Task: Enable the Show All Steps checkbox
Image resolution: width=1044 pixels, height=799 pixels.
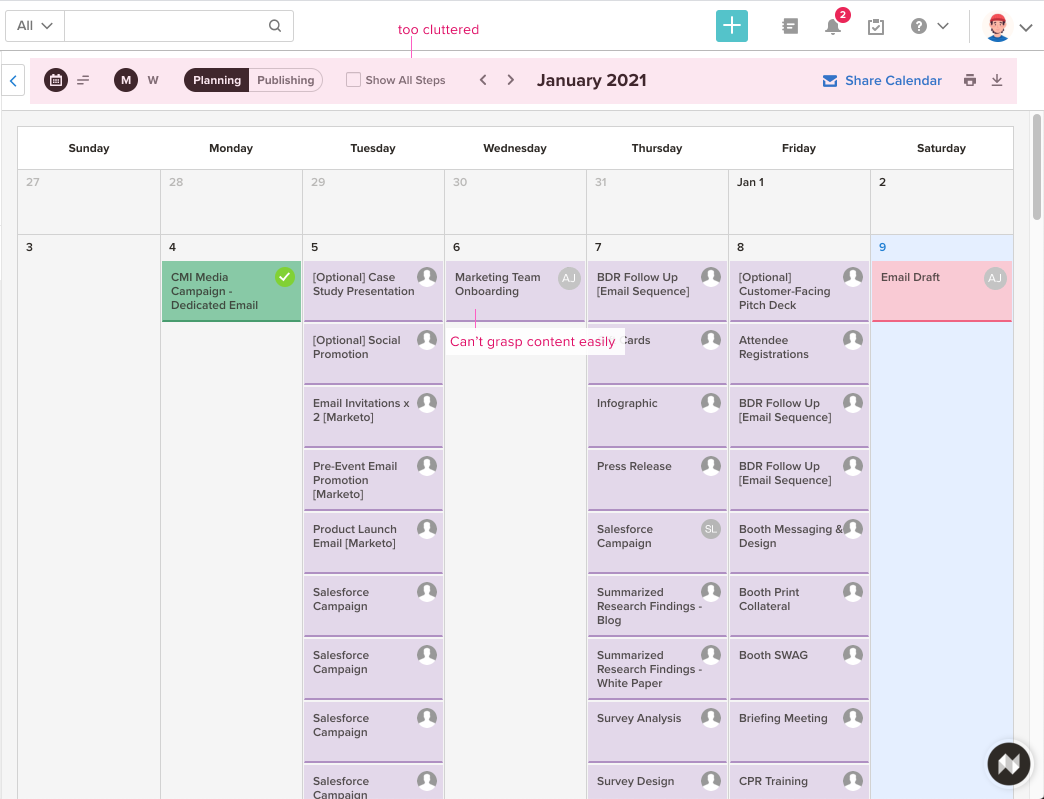Action: pos(354,80)
